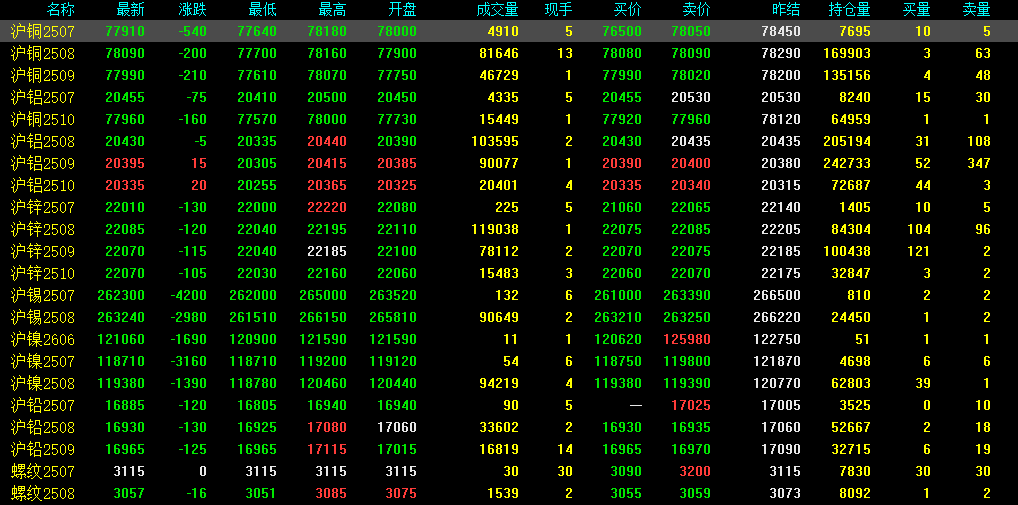Click the 名称 column header

click(x=61, y=10)
